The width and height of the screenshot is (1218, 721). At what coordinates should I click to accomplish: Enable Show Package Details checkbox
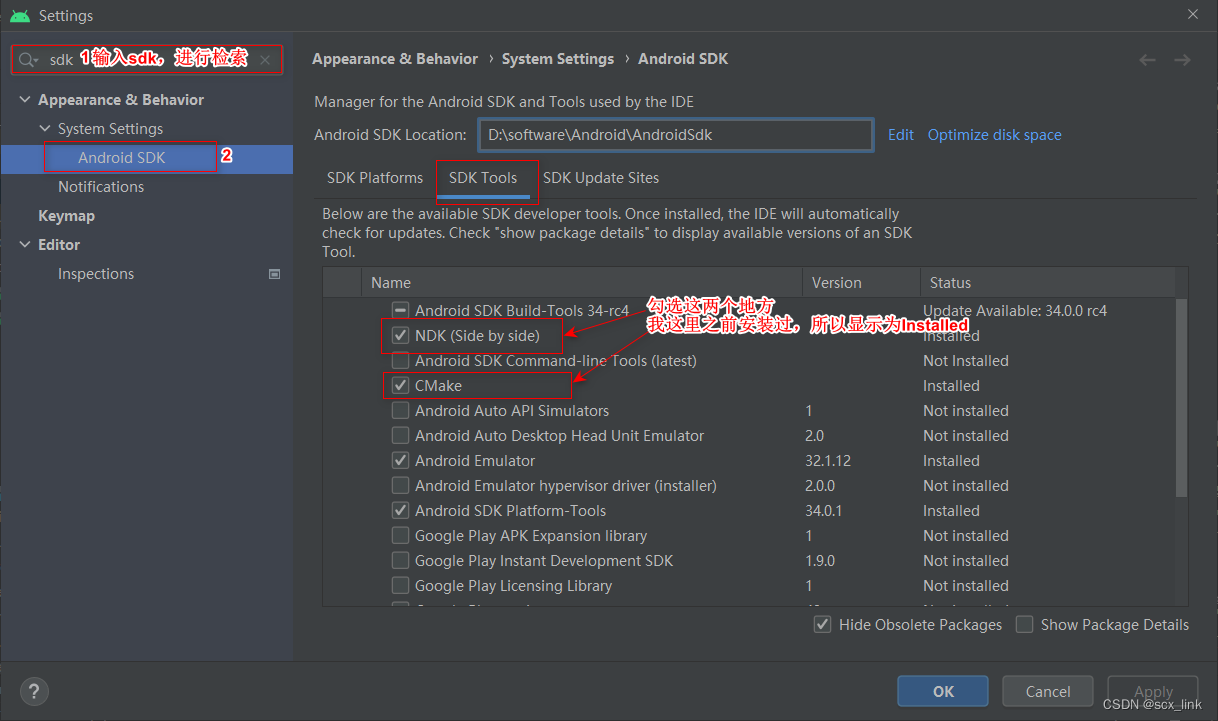[x=1024, y=625]
